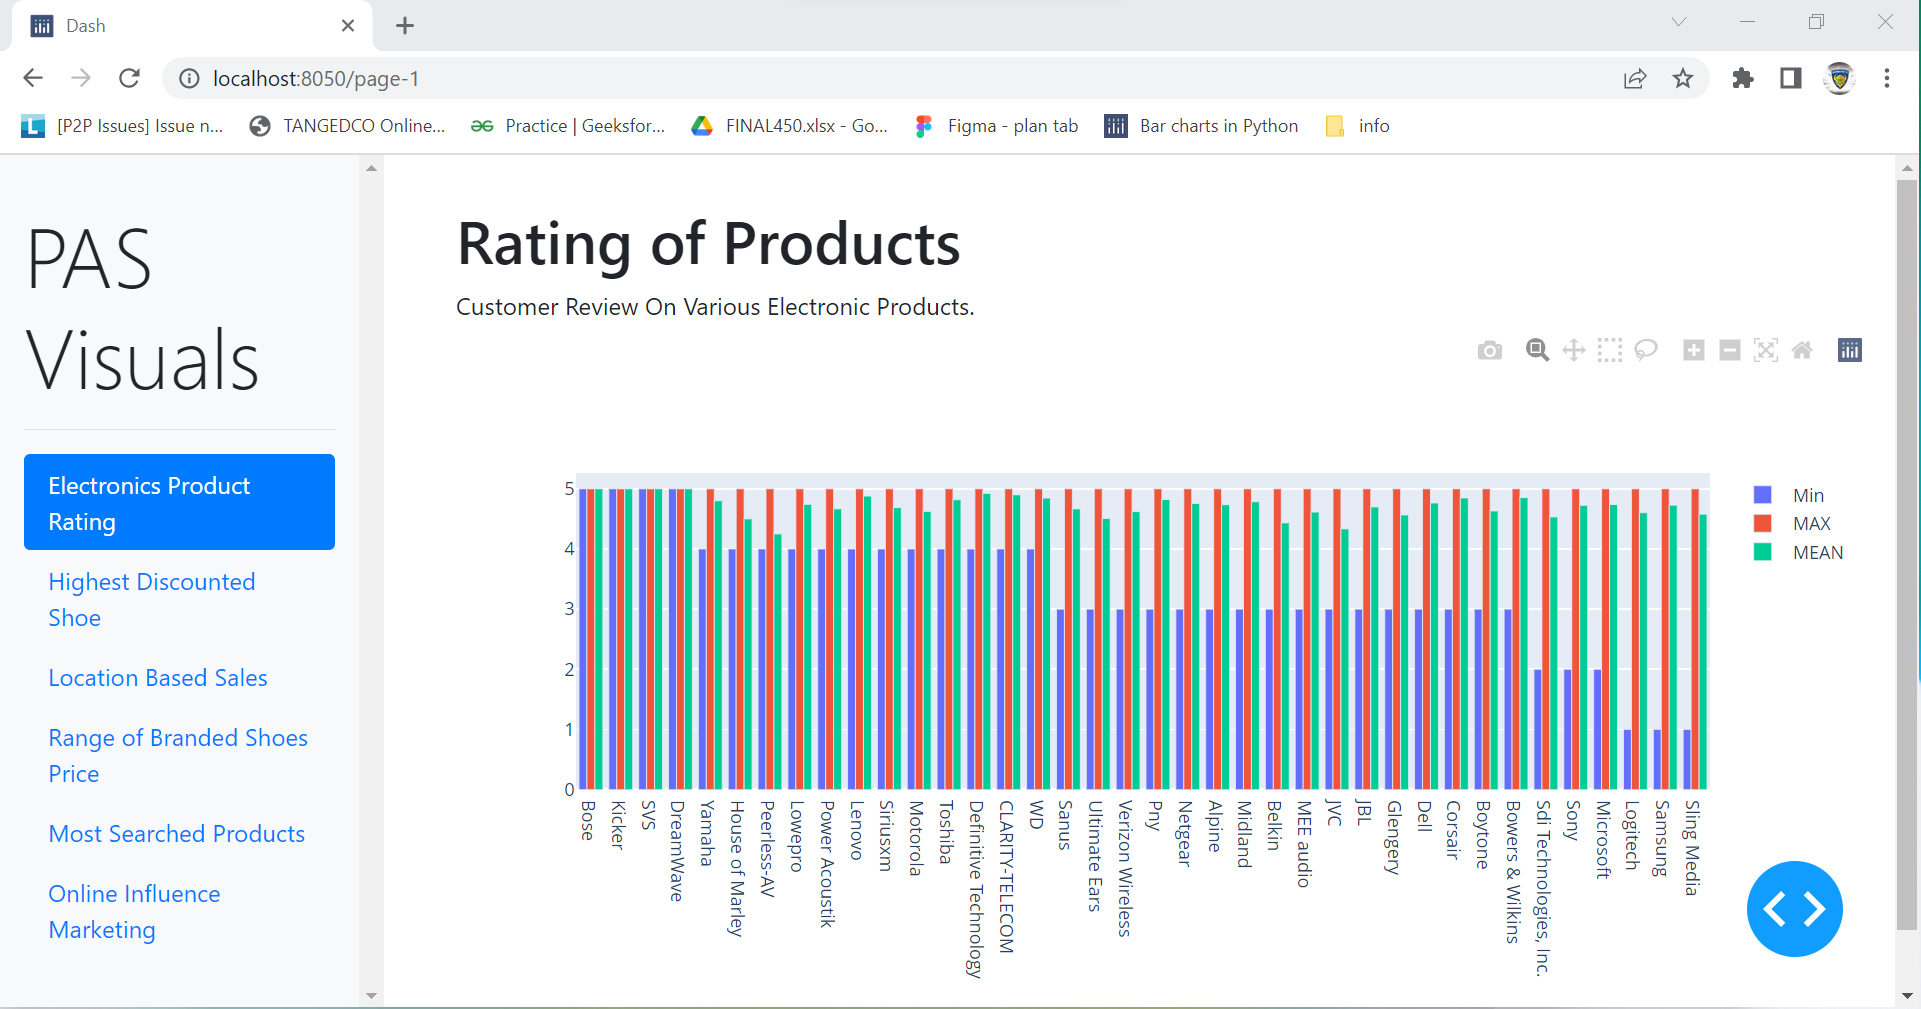Screen dimensions: 1921x1009
Task: Open Chrome three-dot menu
Action: [x=1887, y=78]
